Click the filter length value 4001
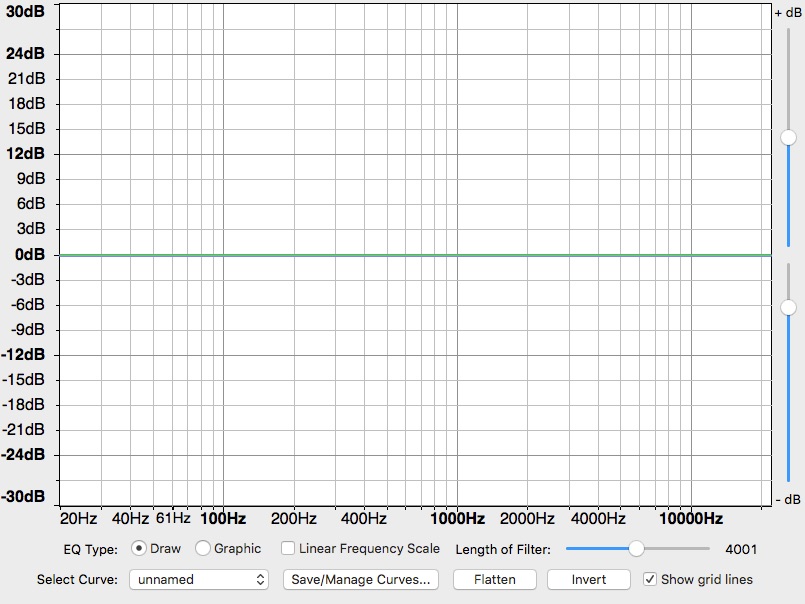This screenshot has height=604, width=805. tap(741, 549)
